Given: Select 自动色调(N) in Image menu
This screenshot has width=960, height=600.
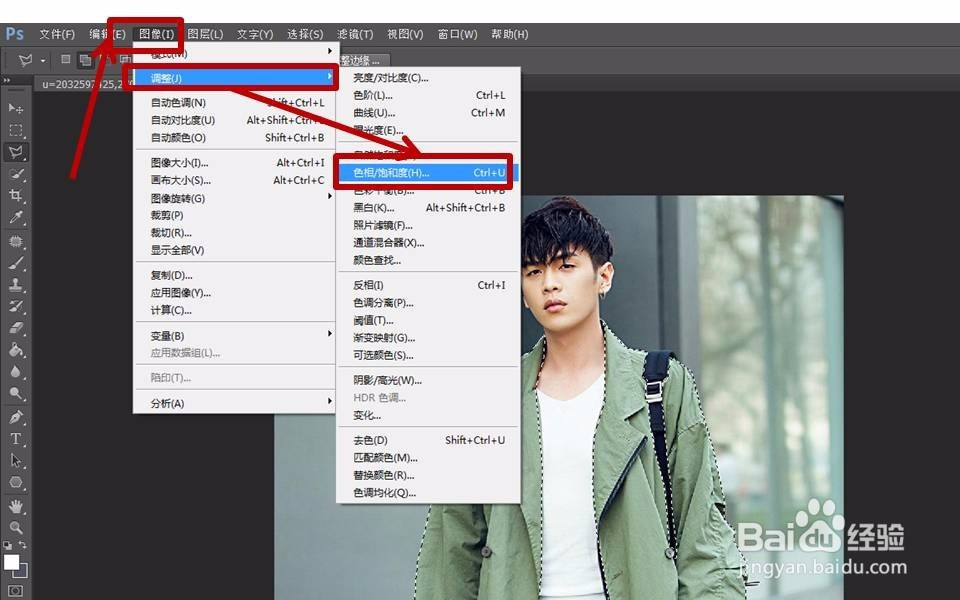Looking at the screenshot, I should (235, 103).
